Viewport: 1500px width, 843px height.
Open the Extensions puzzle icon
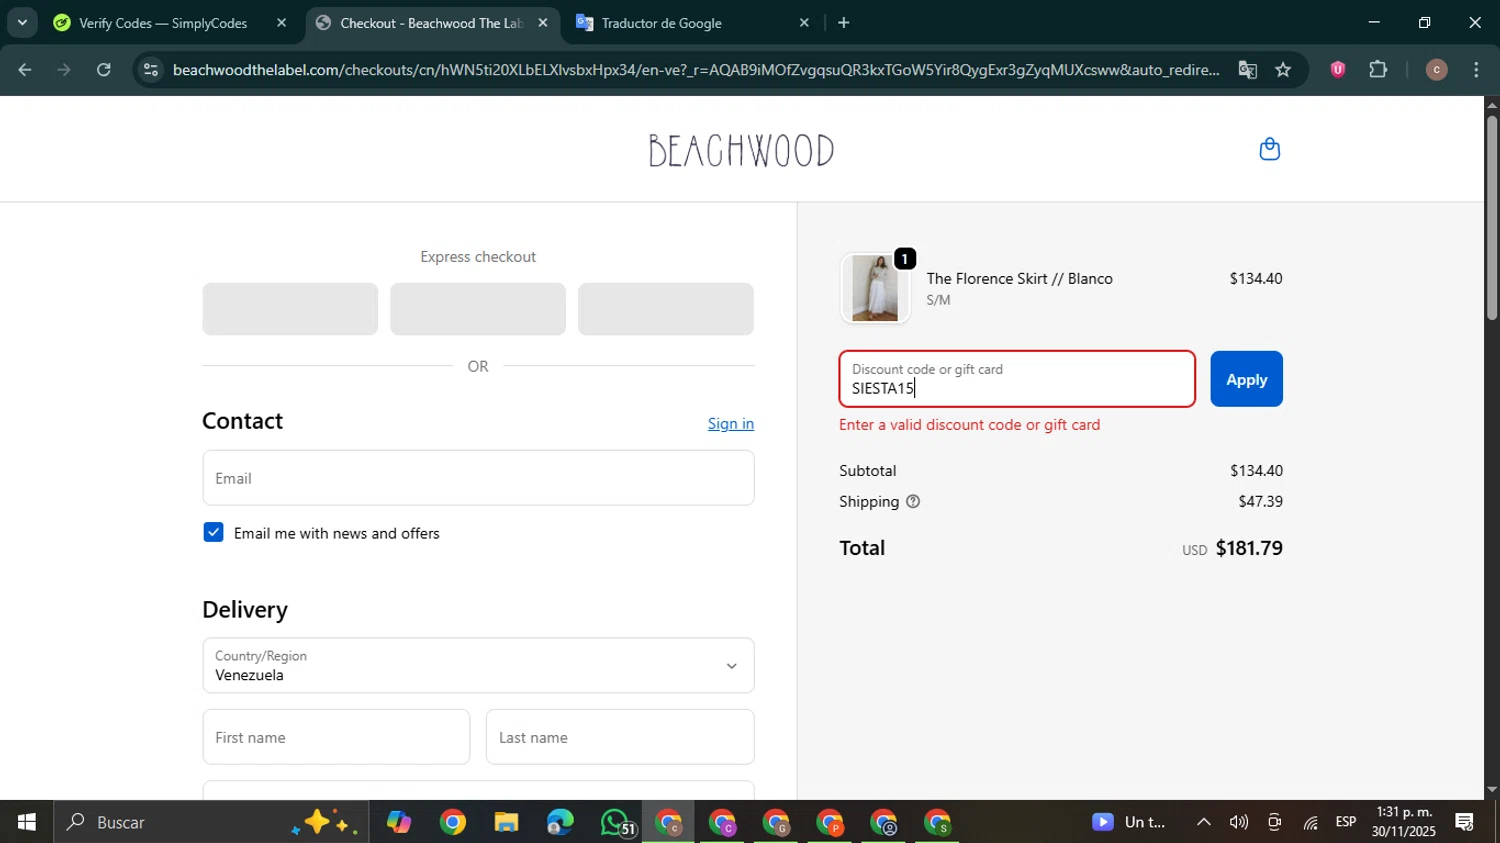pyautogui.click(x=1378, y=70)
